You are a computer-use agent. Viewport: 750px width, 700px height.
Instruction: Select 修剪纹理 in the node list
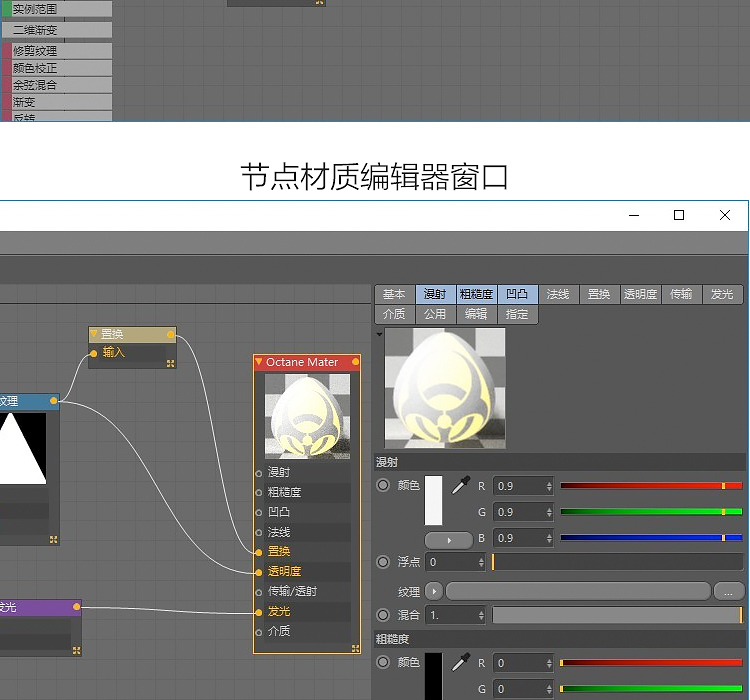57,51
